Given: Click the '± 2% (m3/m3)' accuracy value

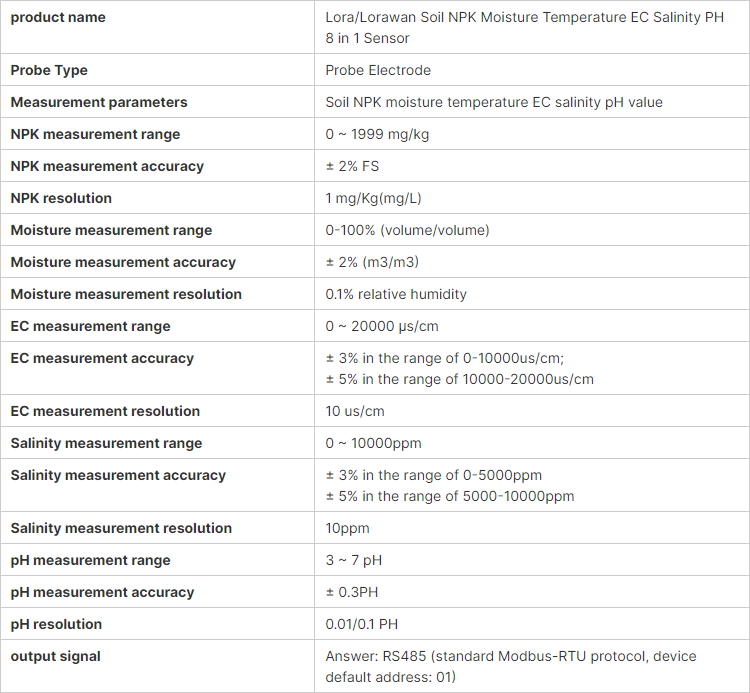Looking at the screenshot, I should click(x=372, y=262).
